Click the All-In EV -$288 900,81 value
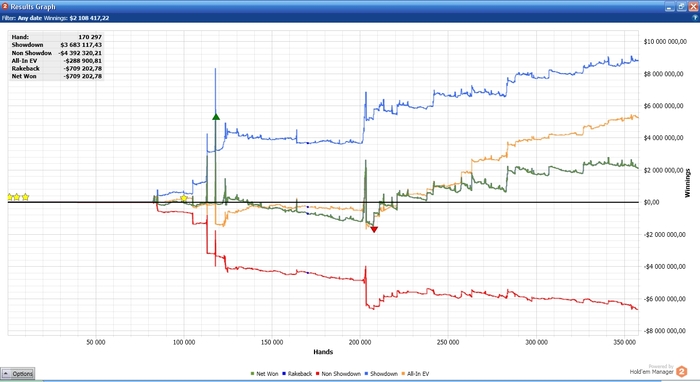 [83, 61]
